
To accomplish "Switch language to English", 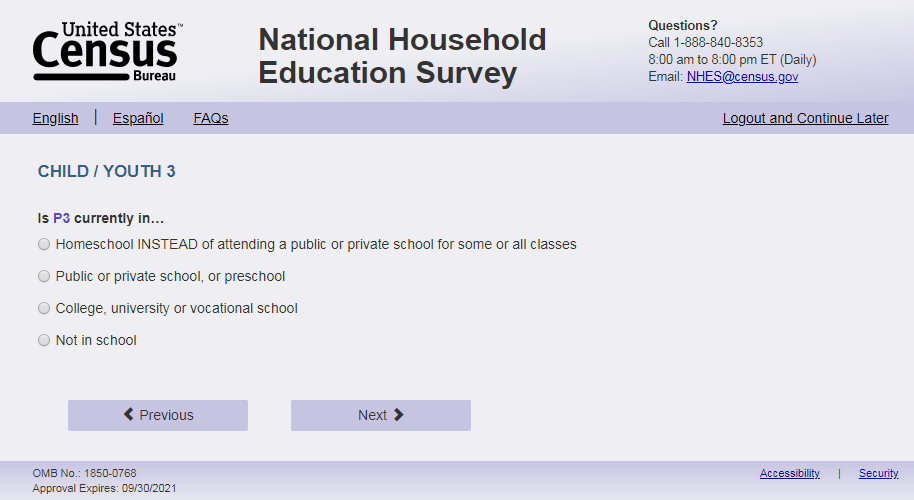I will pos(55,118).
